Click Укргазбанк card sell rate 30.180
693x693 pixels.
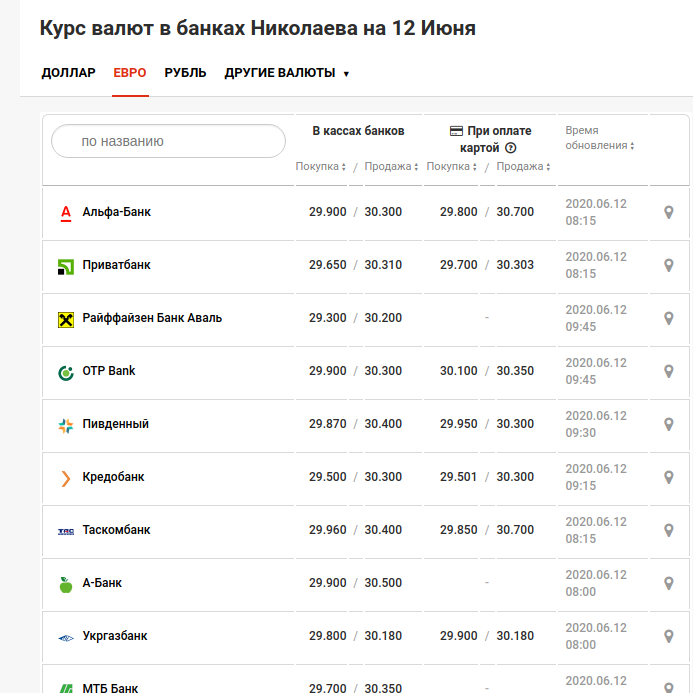[515, 636]
